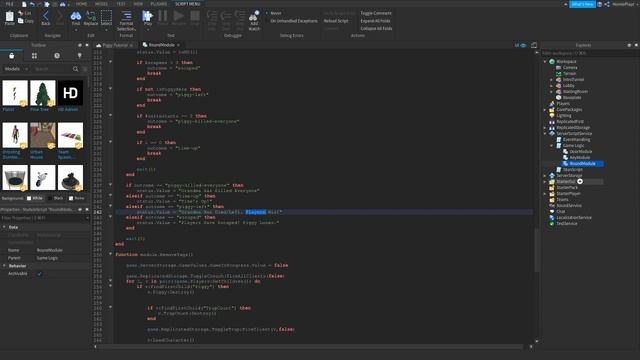Expand the ReplicatedStorage node
The image size is (640, 360).
tap(545, 128)
